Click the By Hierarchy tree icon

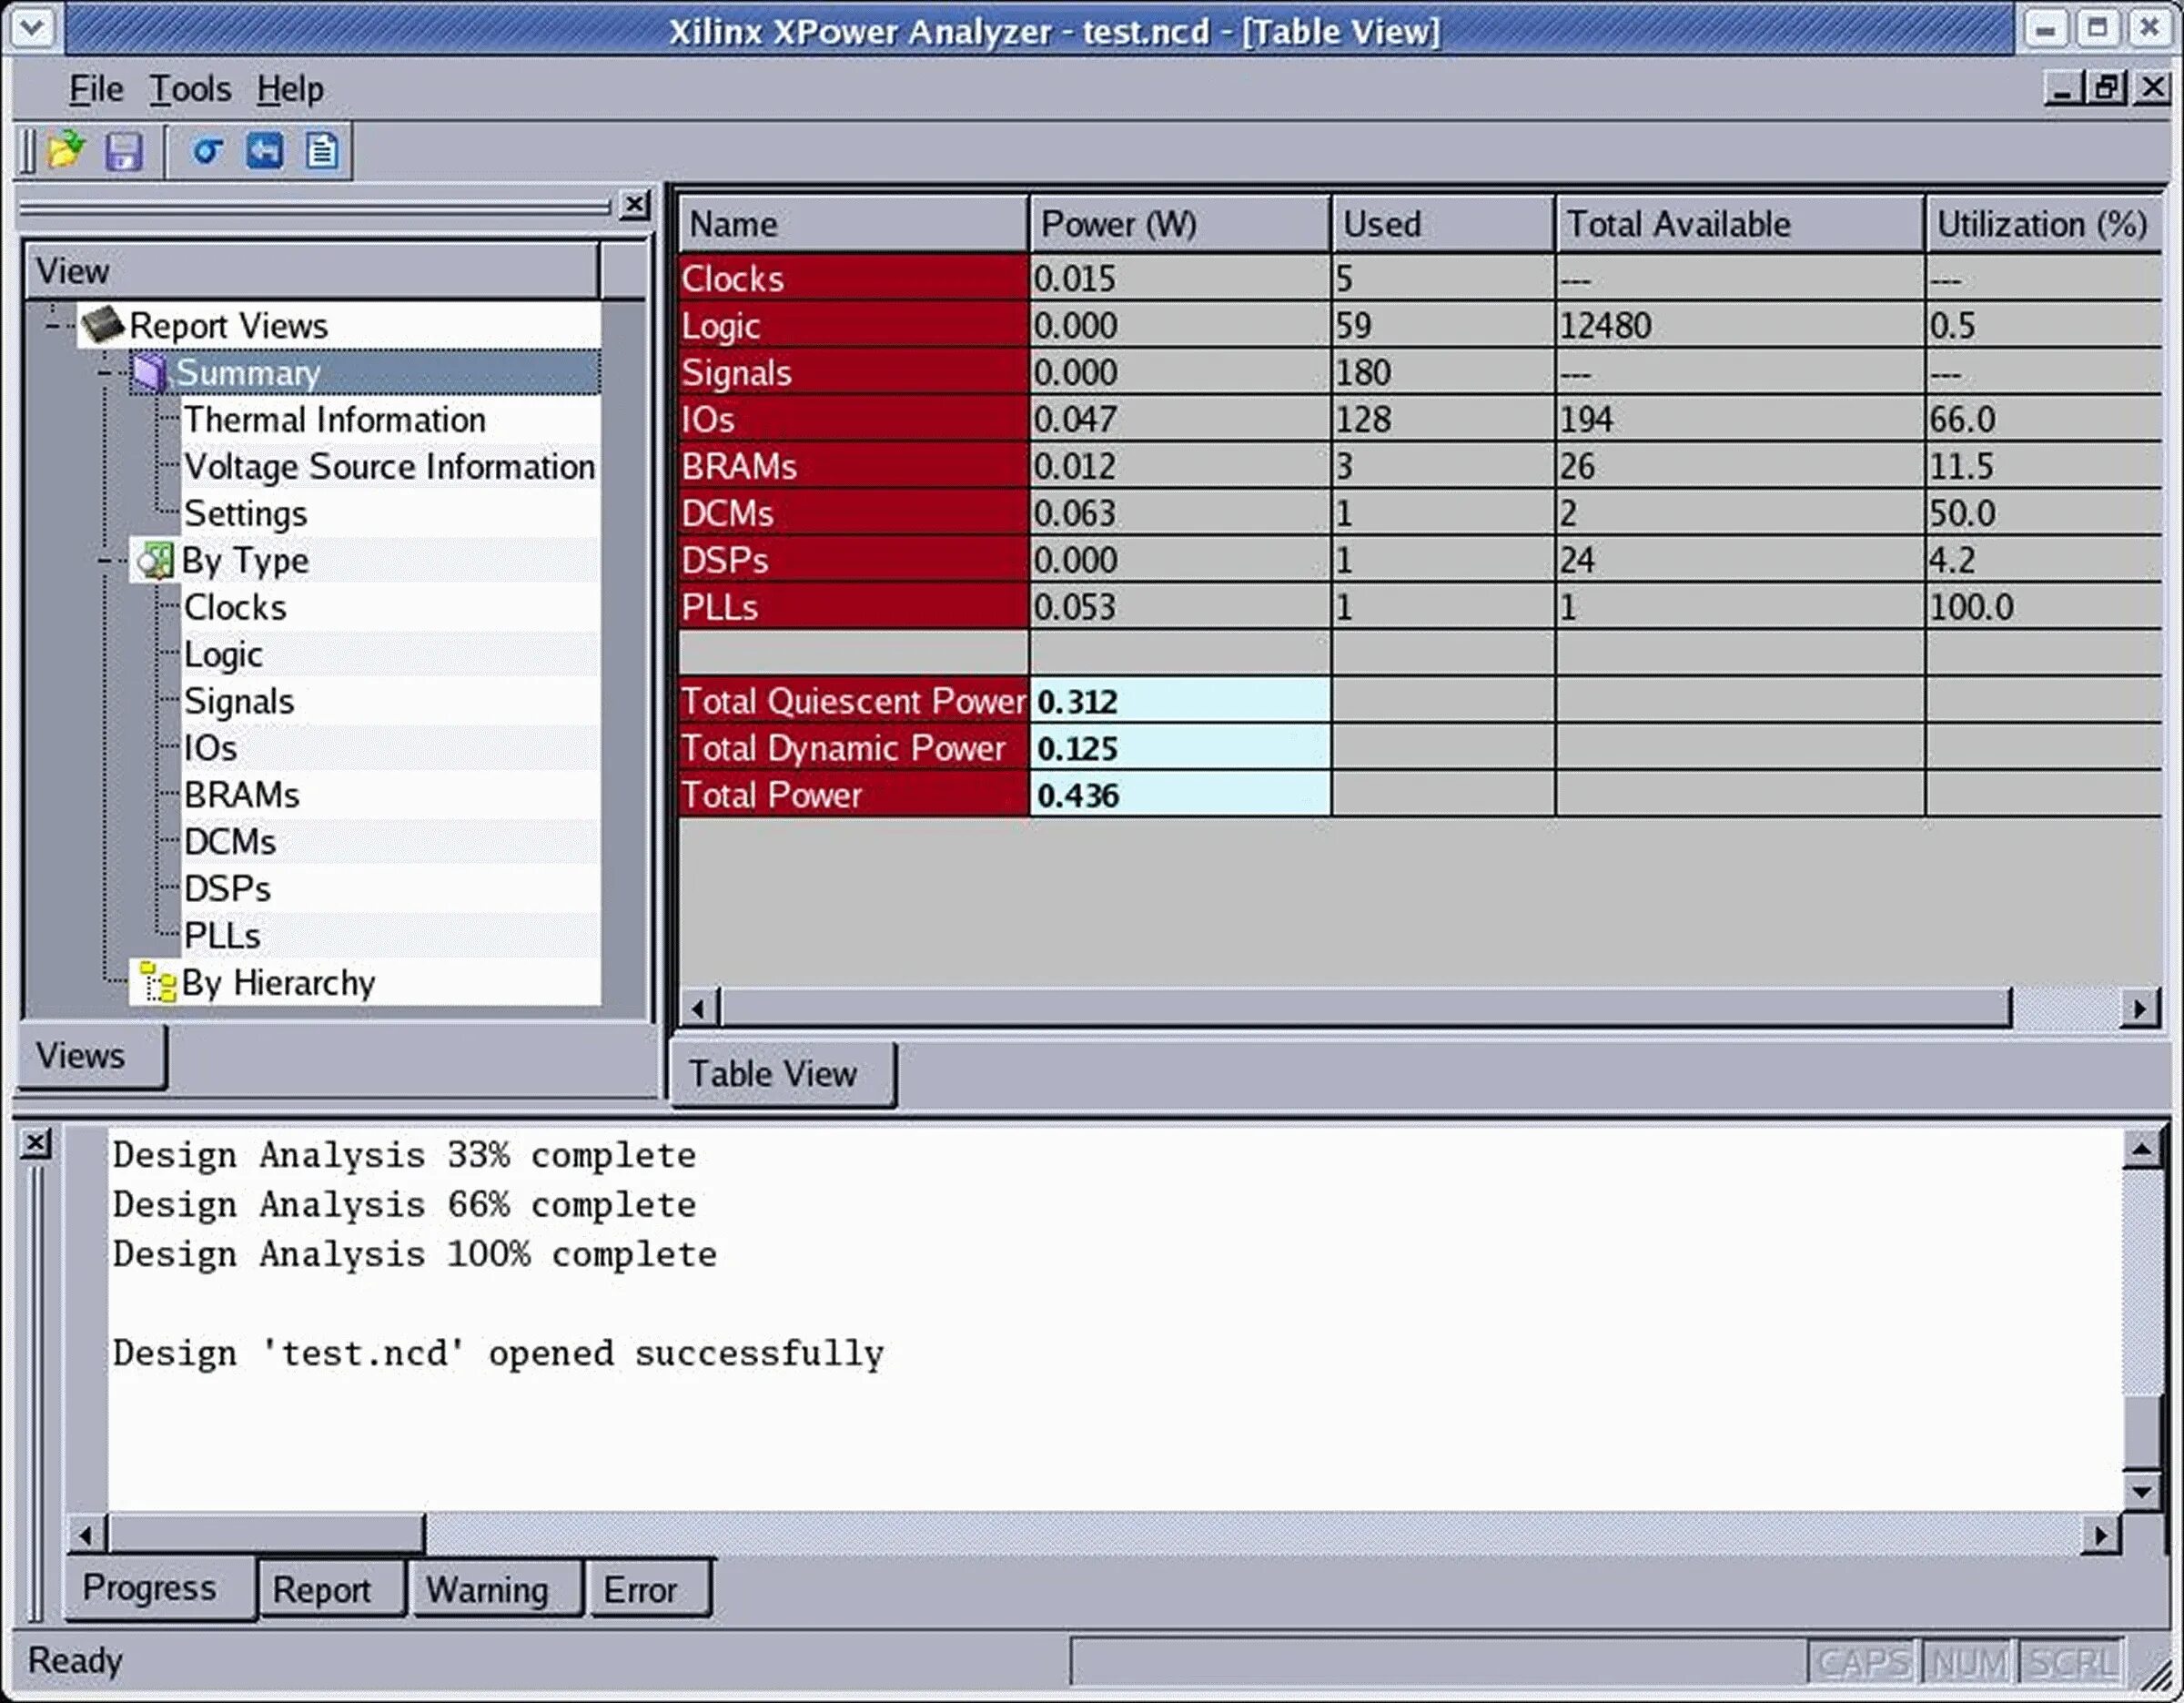tap(157, 982)
